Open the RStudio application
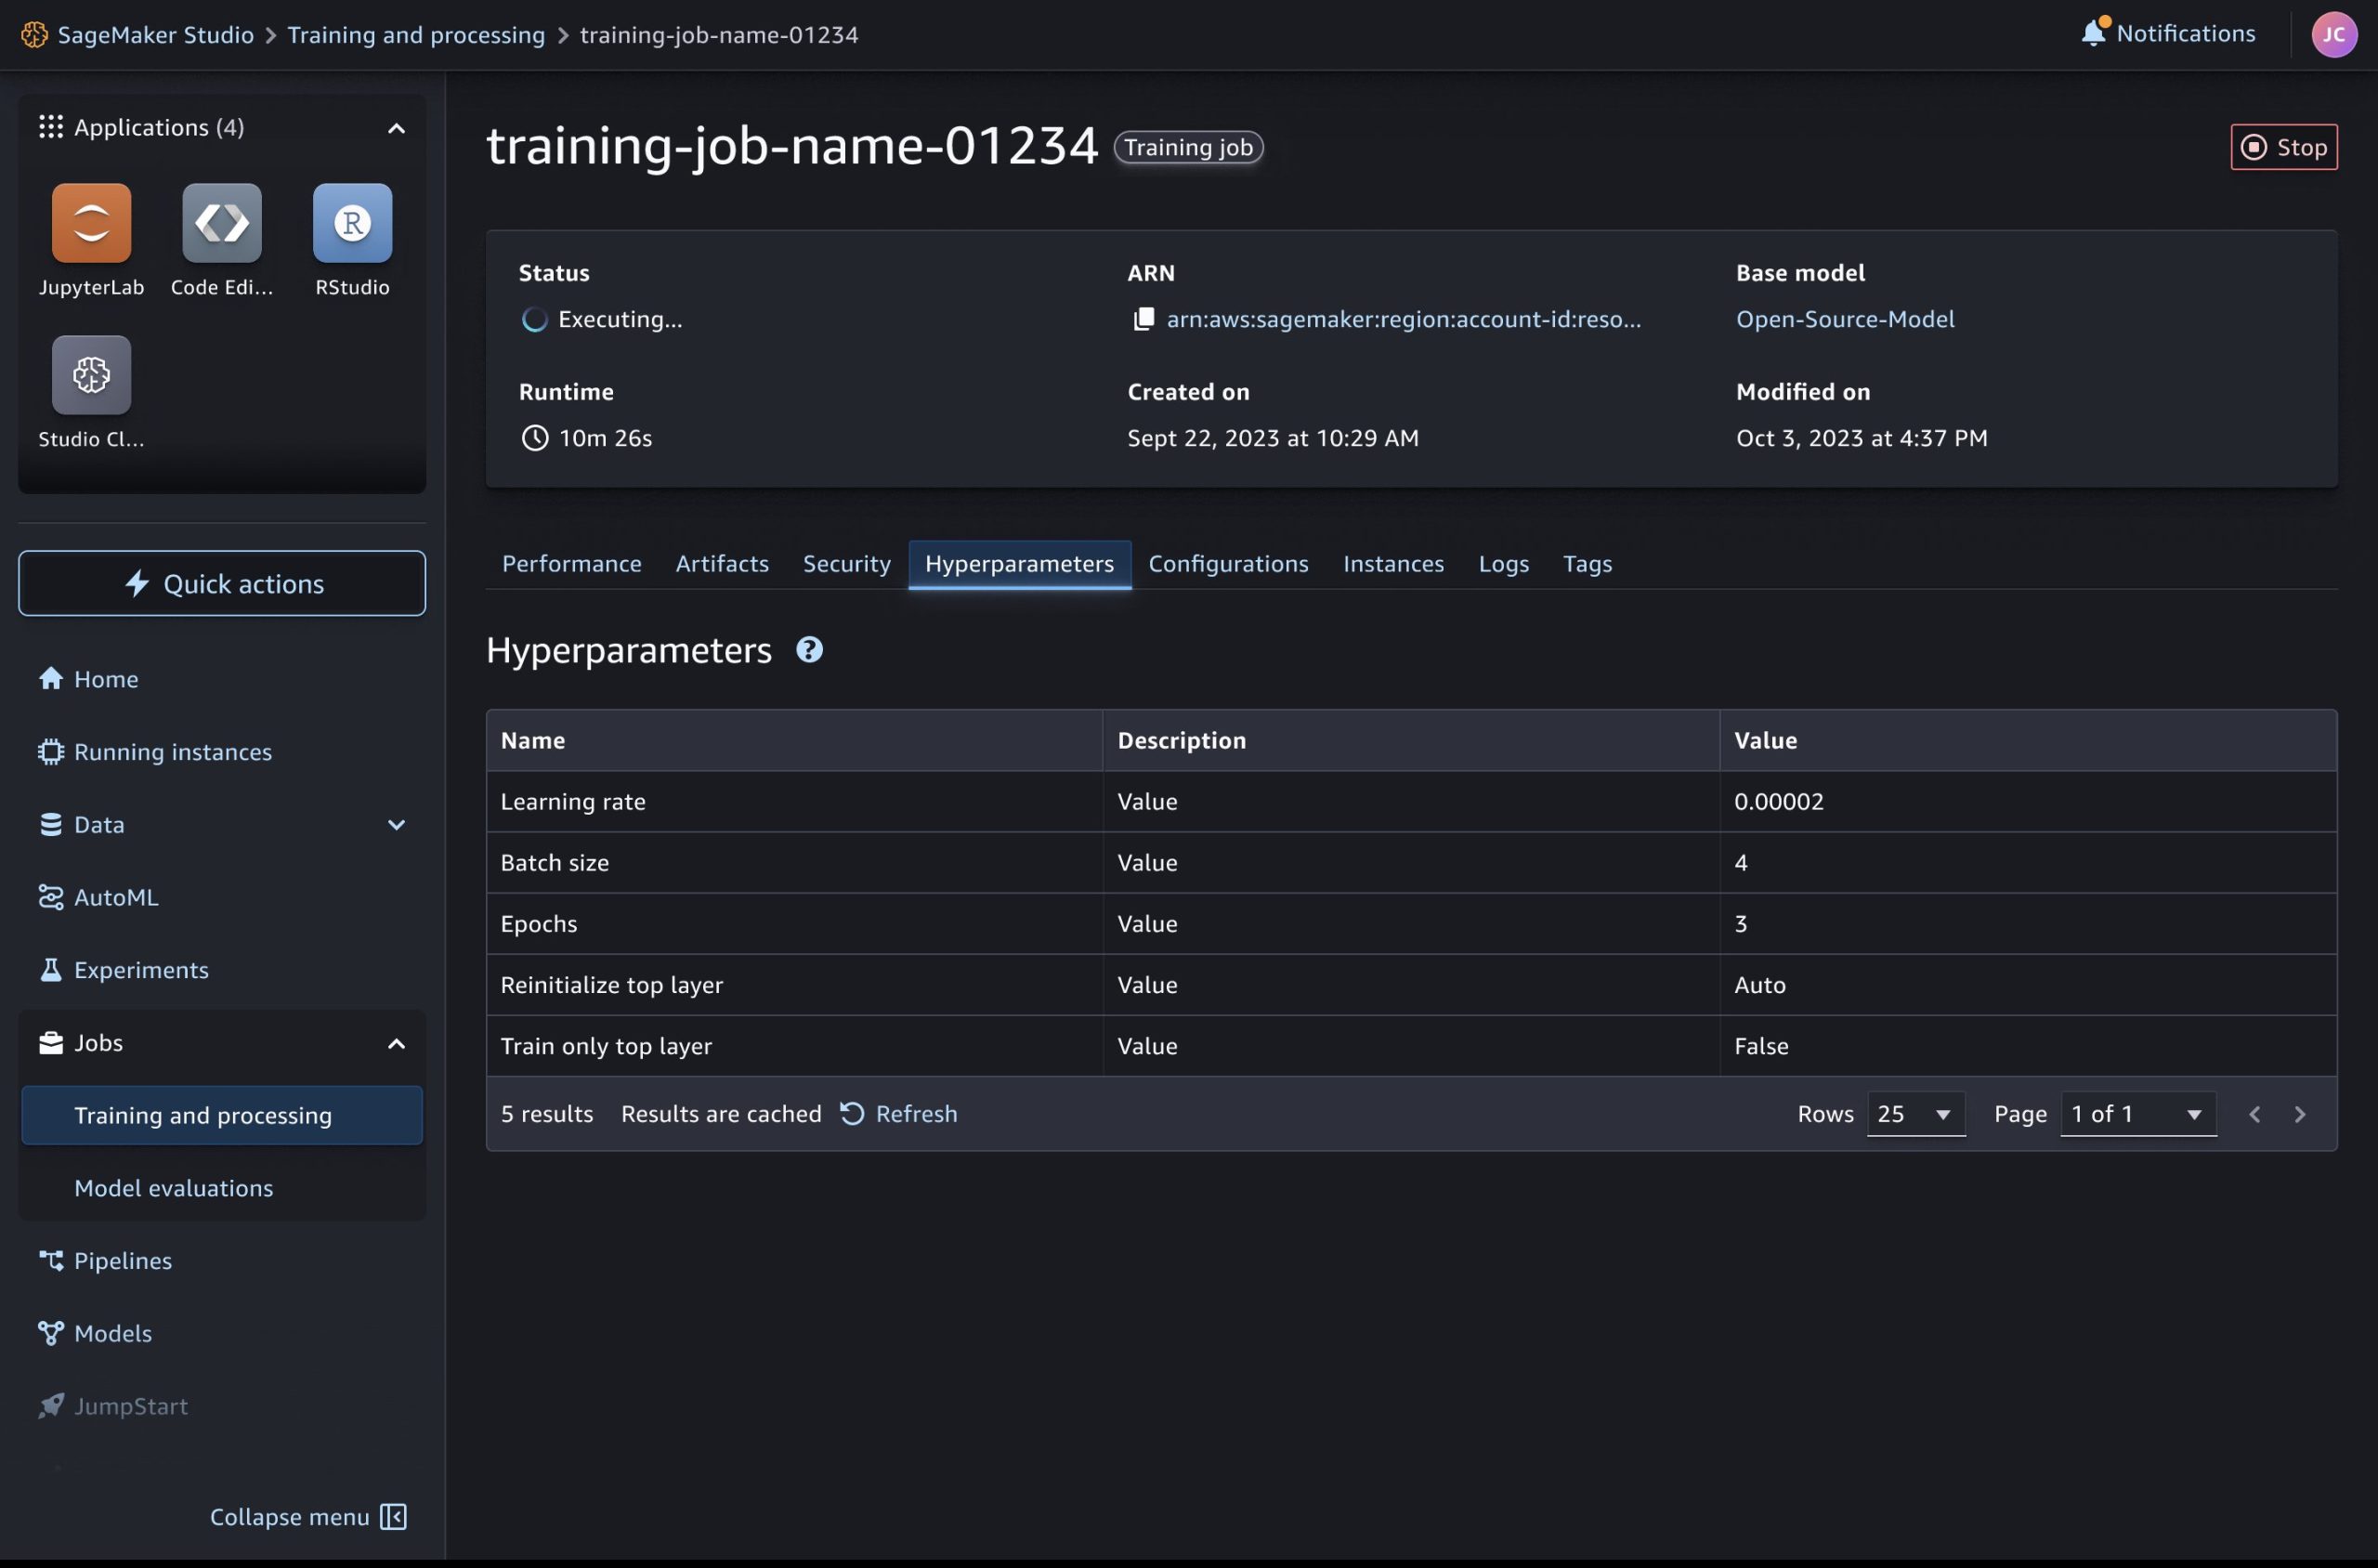 coord(352,222)
